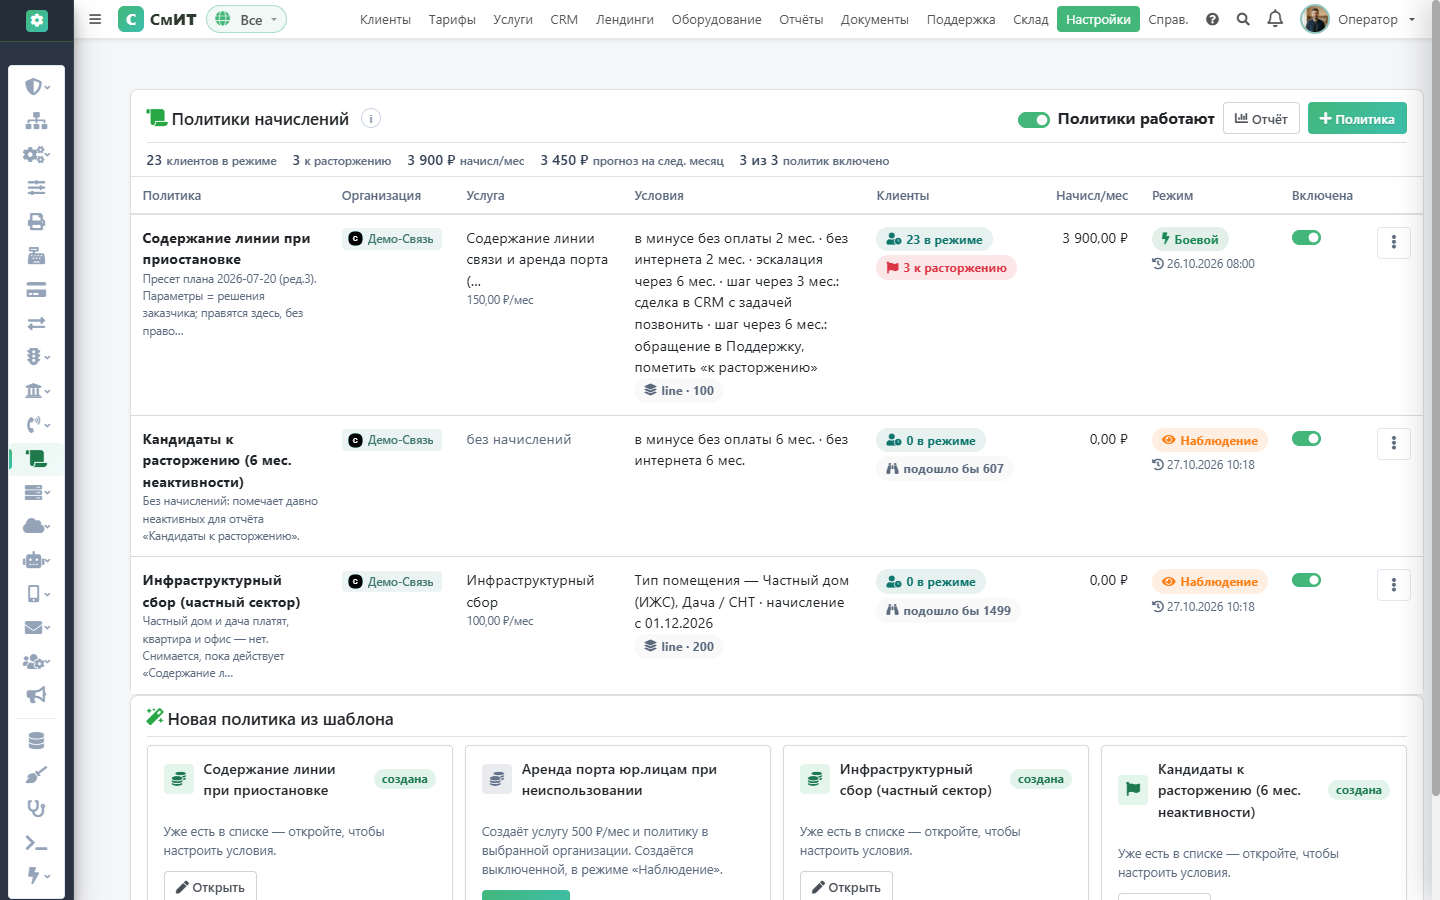Disable the Инфраструктурный сбор (частный сектор) policy toggle

pos(1306,580)
